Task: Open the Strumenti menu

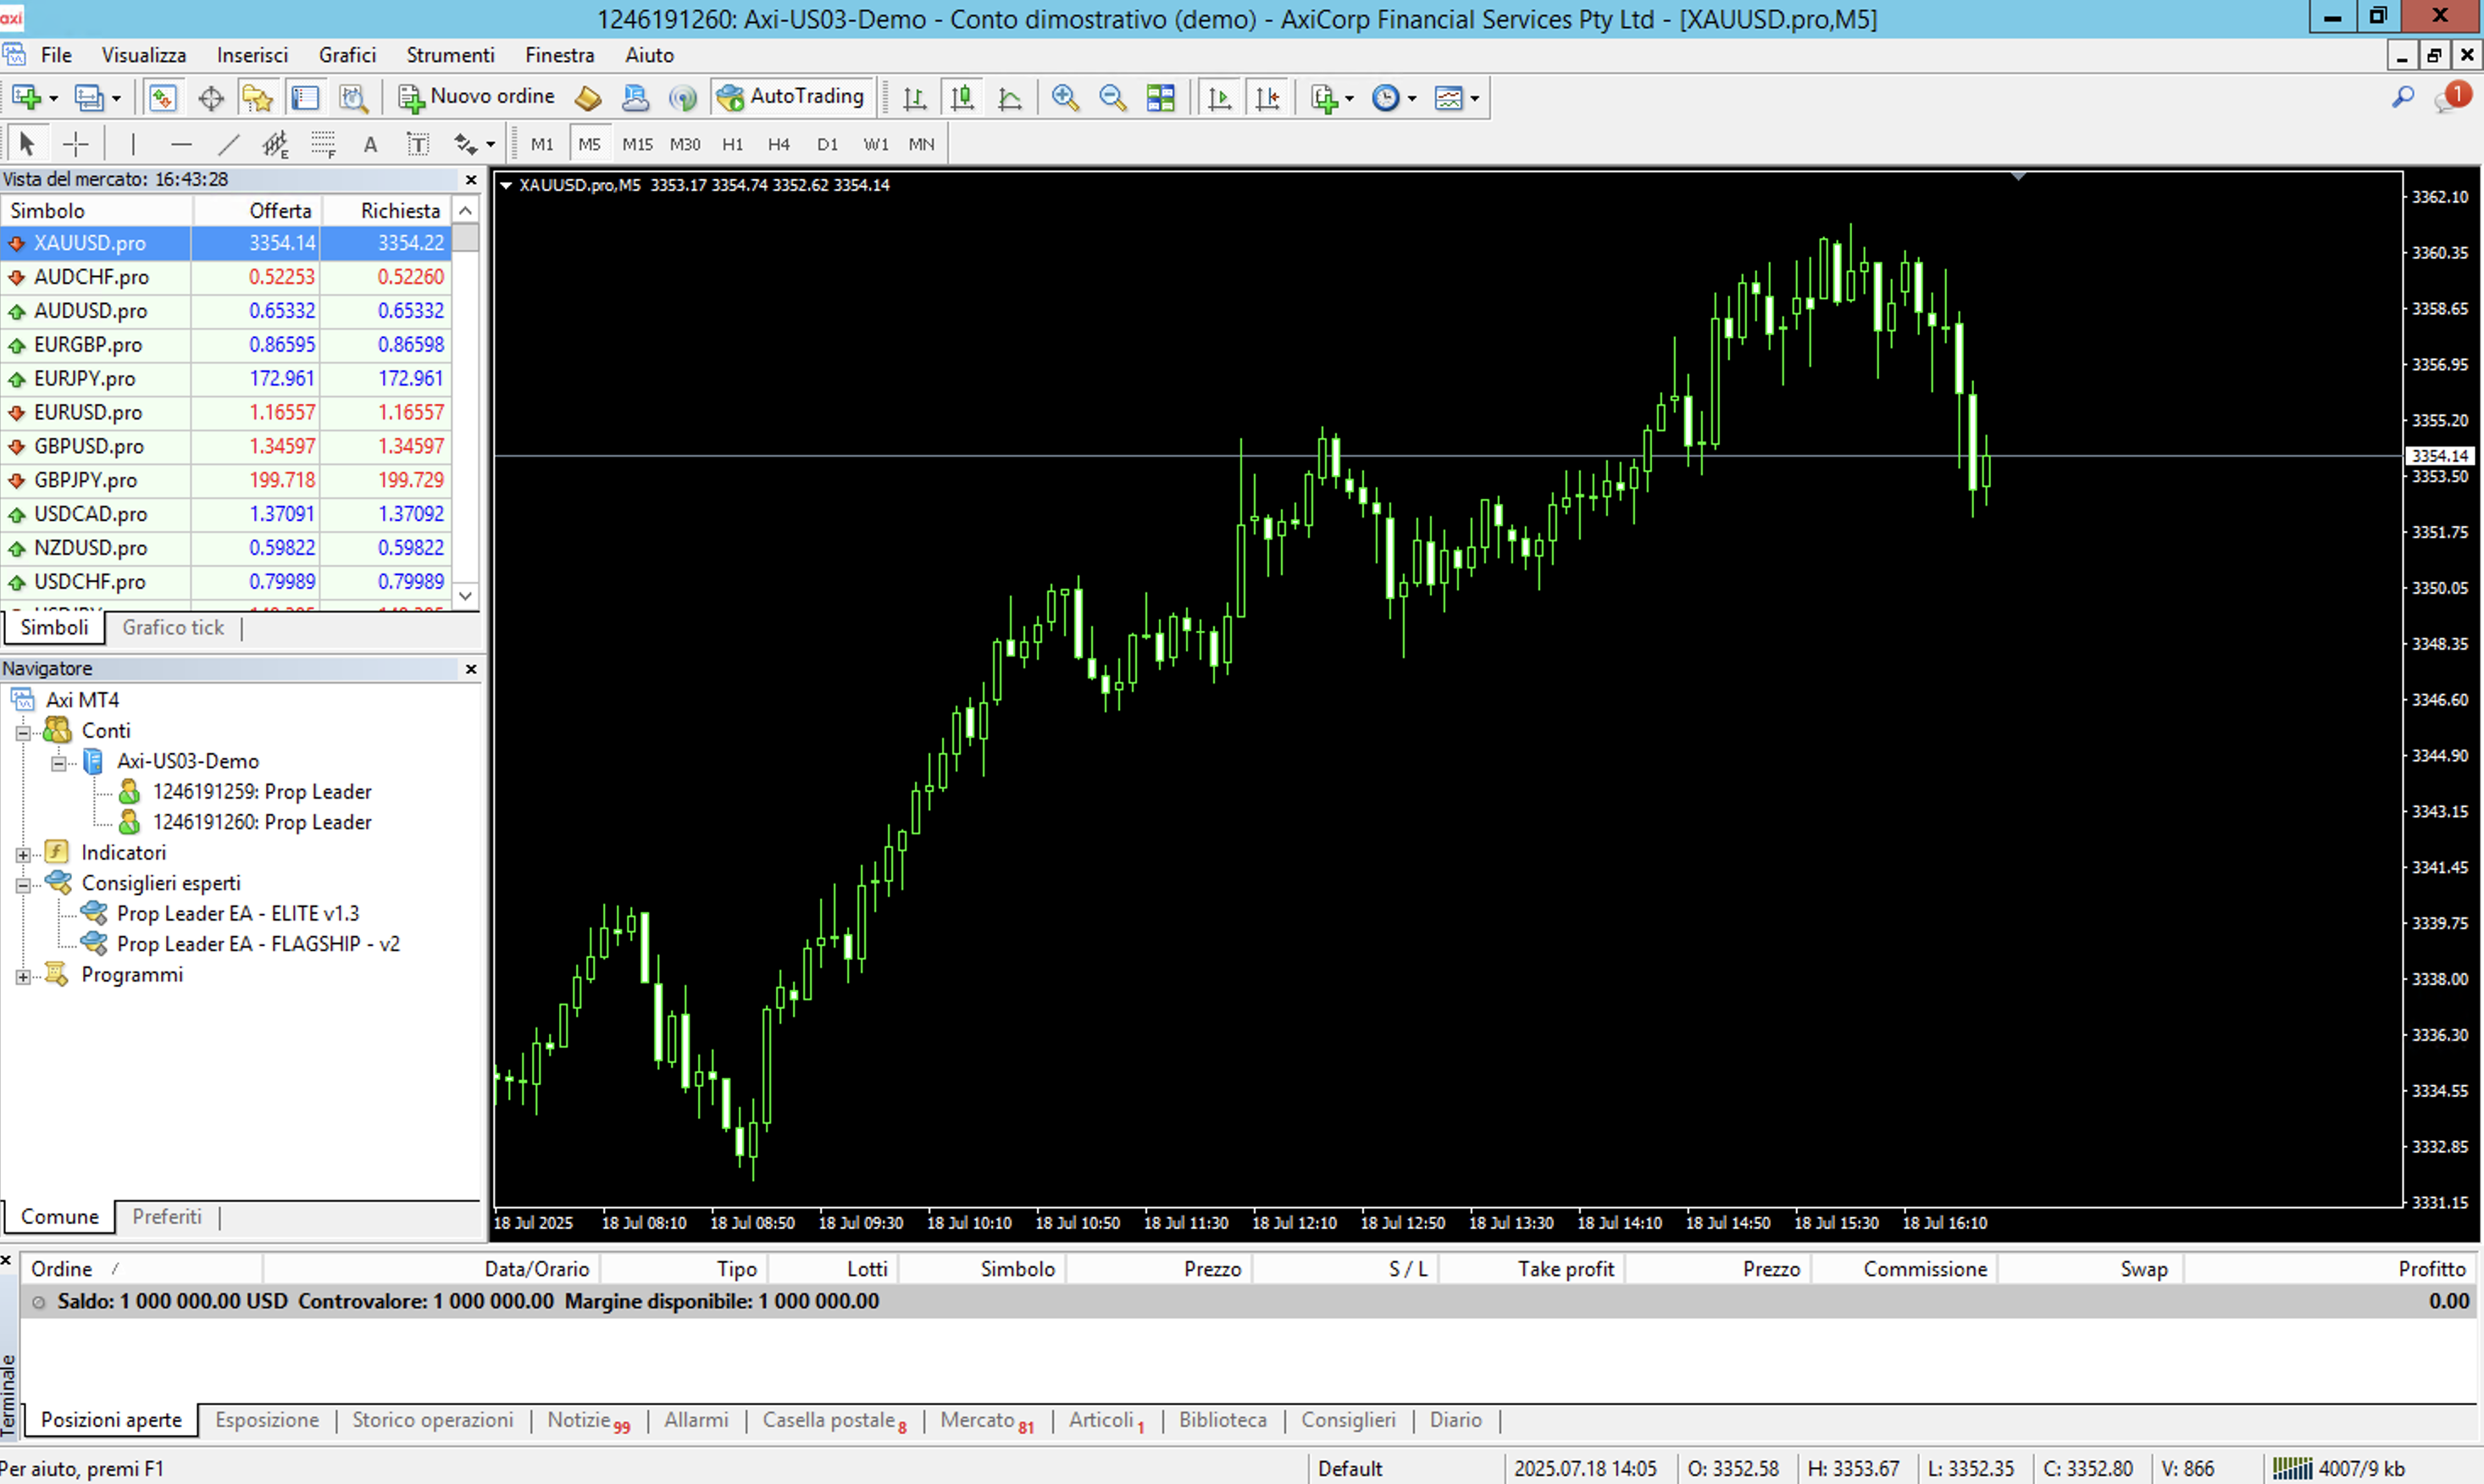Action: point(450,55)
